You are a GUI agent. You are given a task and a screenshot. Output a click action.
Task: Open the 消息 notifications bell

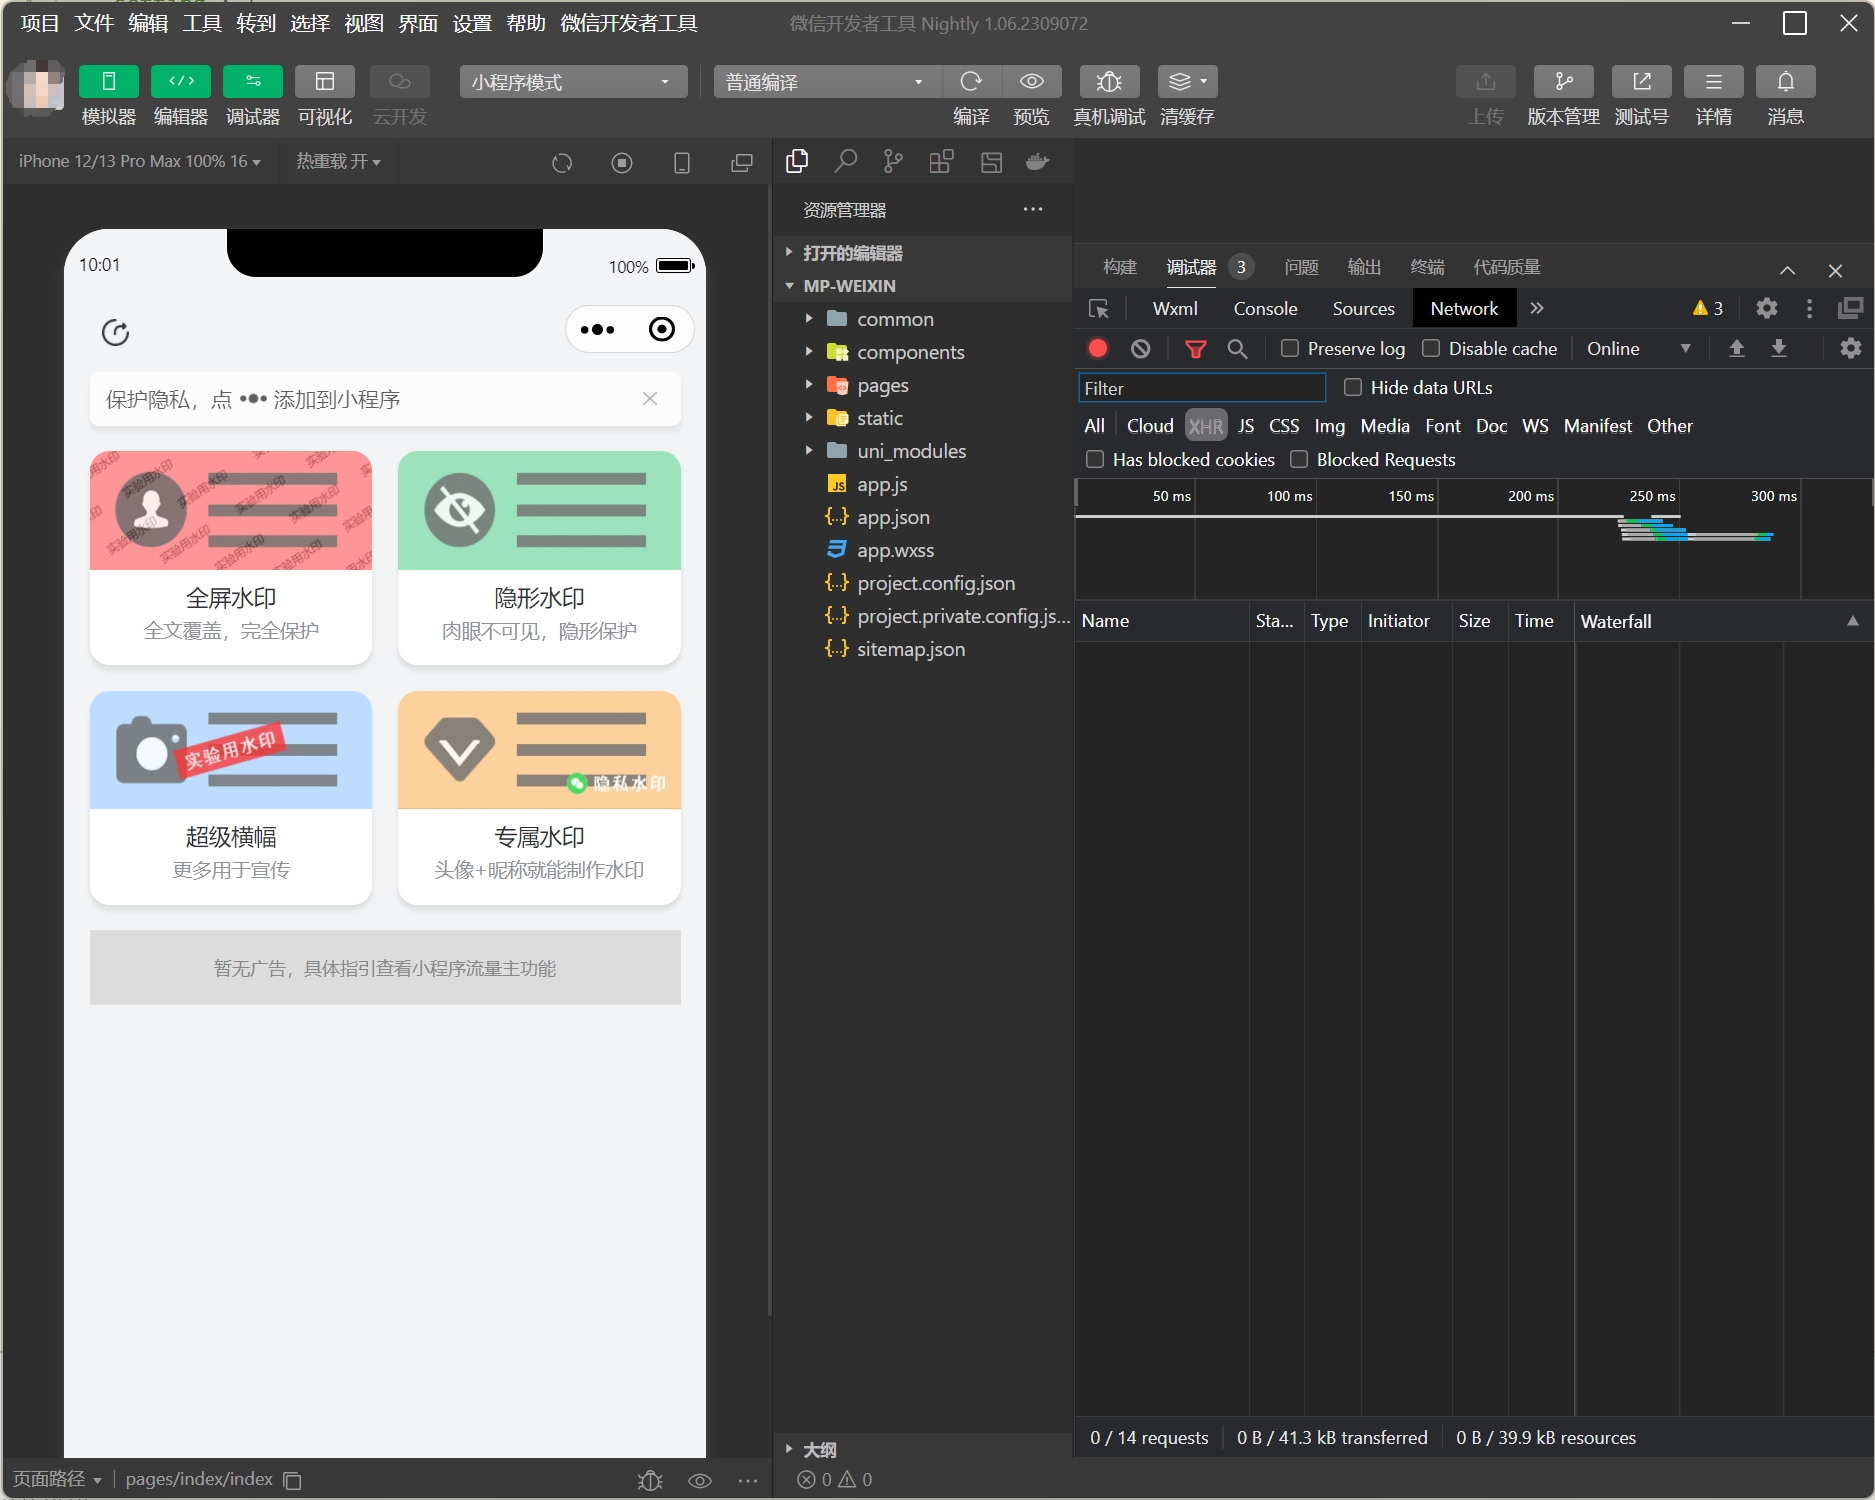click(1786, 81)
